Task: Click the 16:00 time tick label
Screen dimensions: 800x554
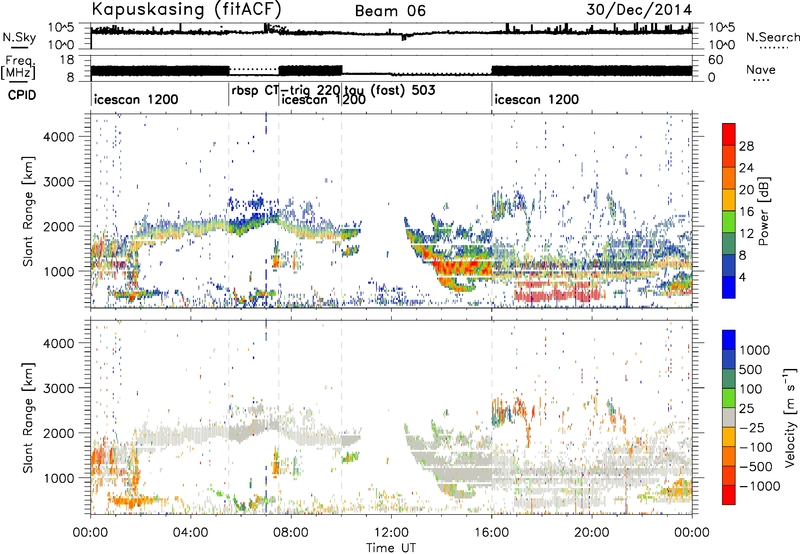Action: tap(491, 533)
